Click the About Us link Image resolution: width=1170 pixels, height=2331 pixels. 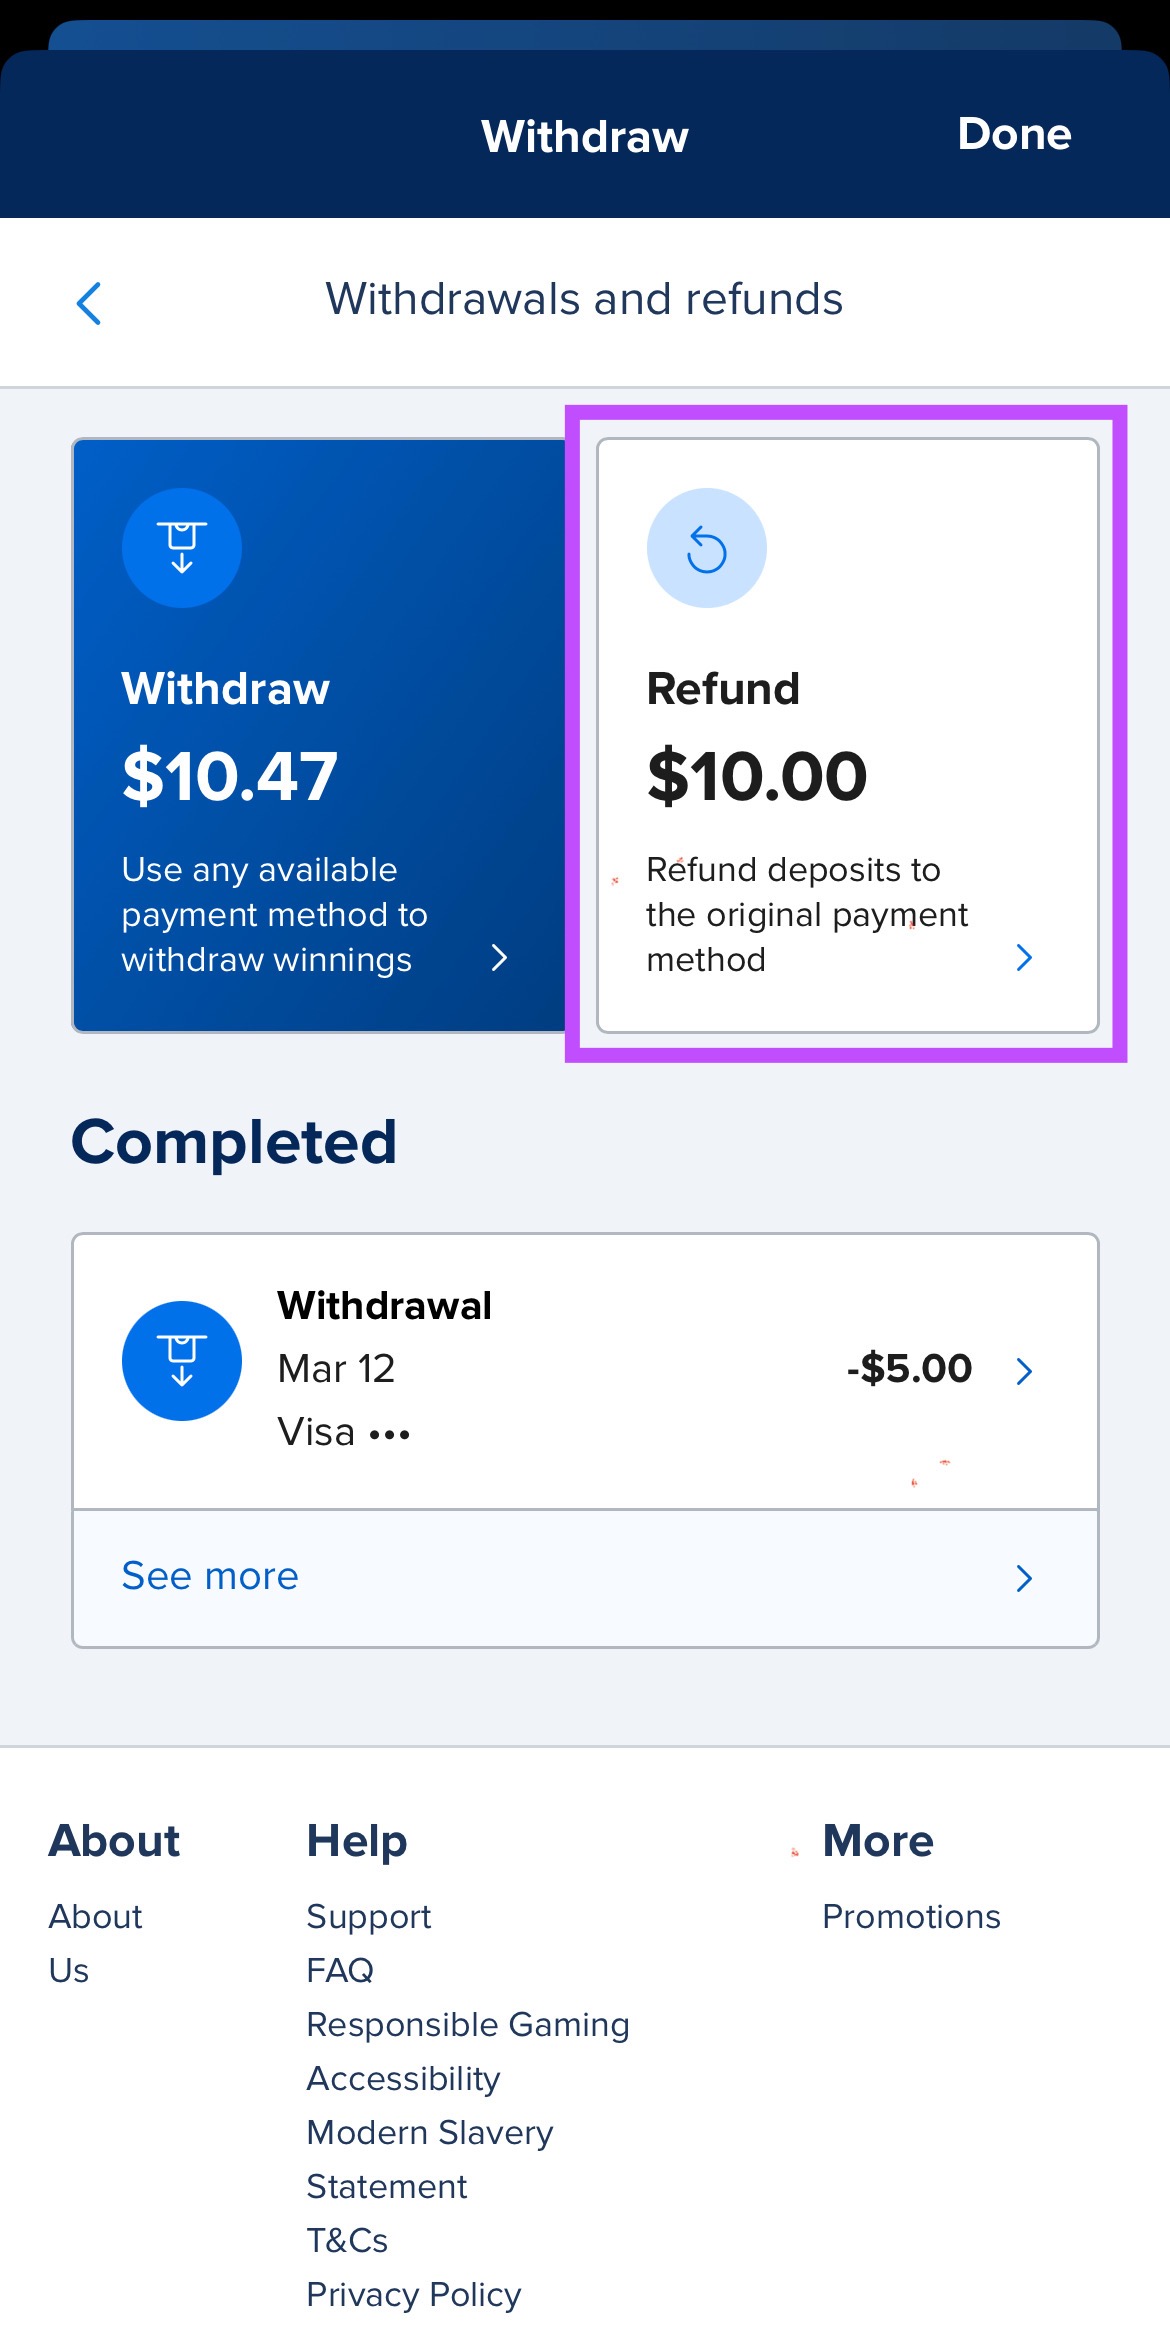pos(96,1944)
